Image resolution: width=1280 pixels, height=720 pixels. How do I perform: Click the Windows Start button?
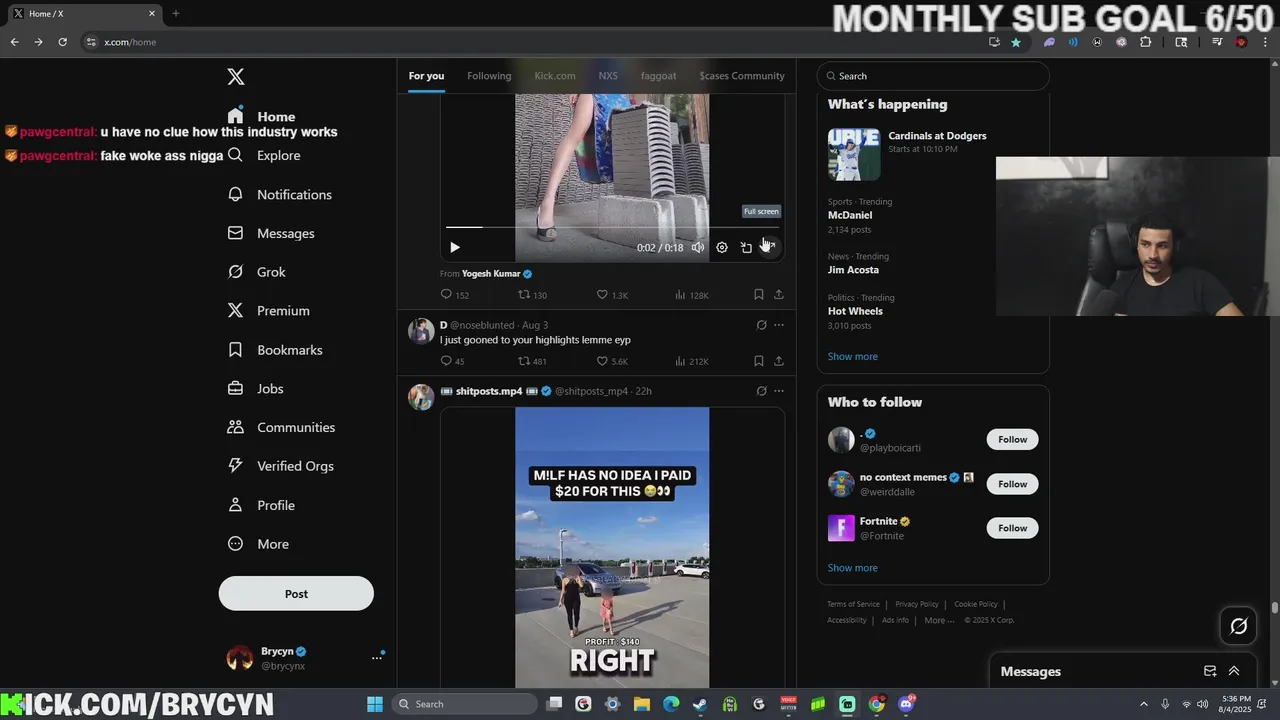[375, 704]
